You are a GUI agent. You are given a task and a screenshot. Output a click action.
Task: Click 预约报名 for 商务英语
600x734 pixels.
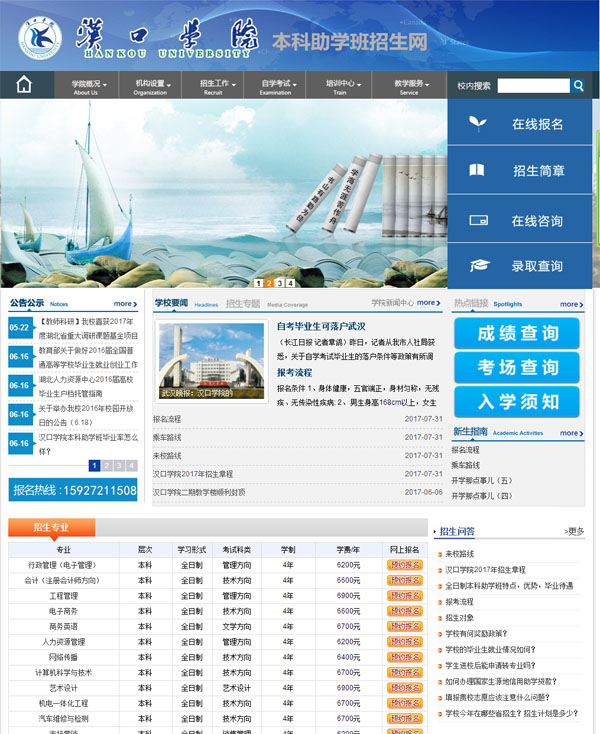pyautogui.click(x=405, y=626)
